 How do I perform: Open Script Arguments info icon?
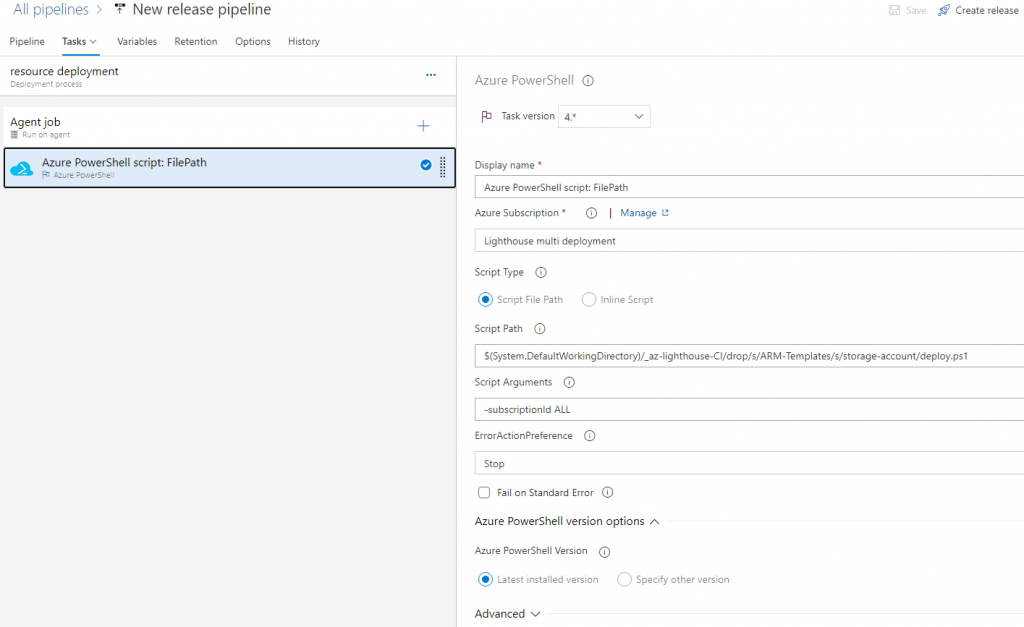[569, 382]
